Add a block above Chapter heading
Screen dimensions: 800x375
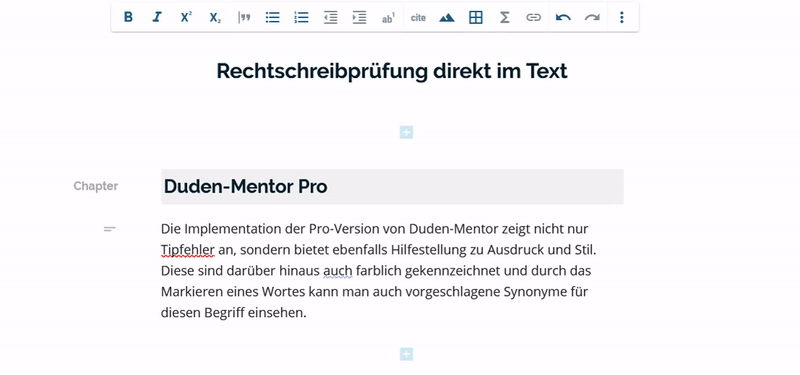click(406, 133)
